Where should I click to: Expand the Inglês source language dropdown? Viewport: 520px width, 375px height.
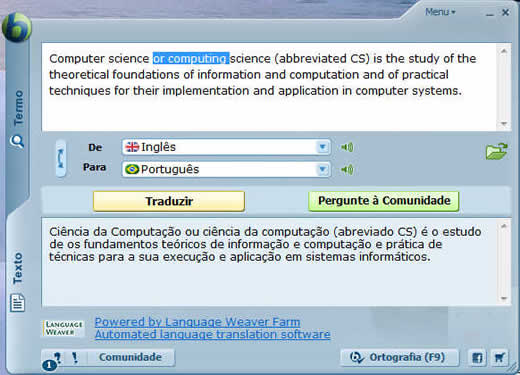click(322, 147)
